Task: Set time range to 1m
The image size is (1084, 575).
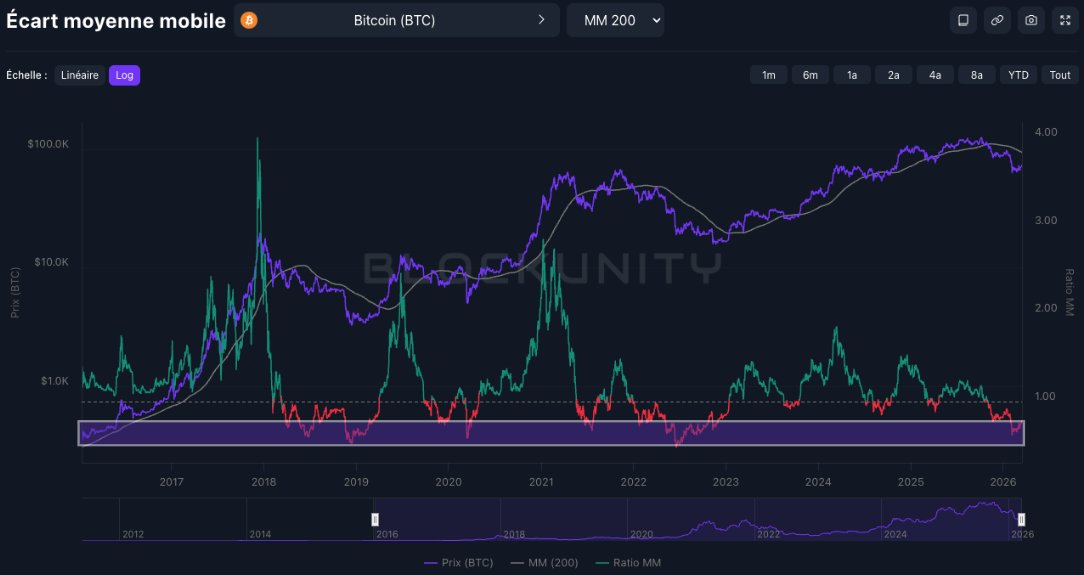Action: coord(769,75)
